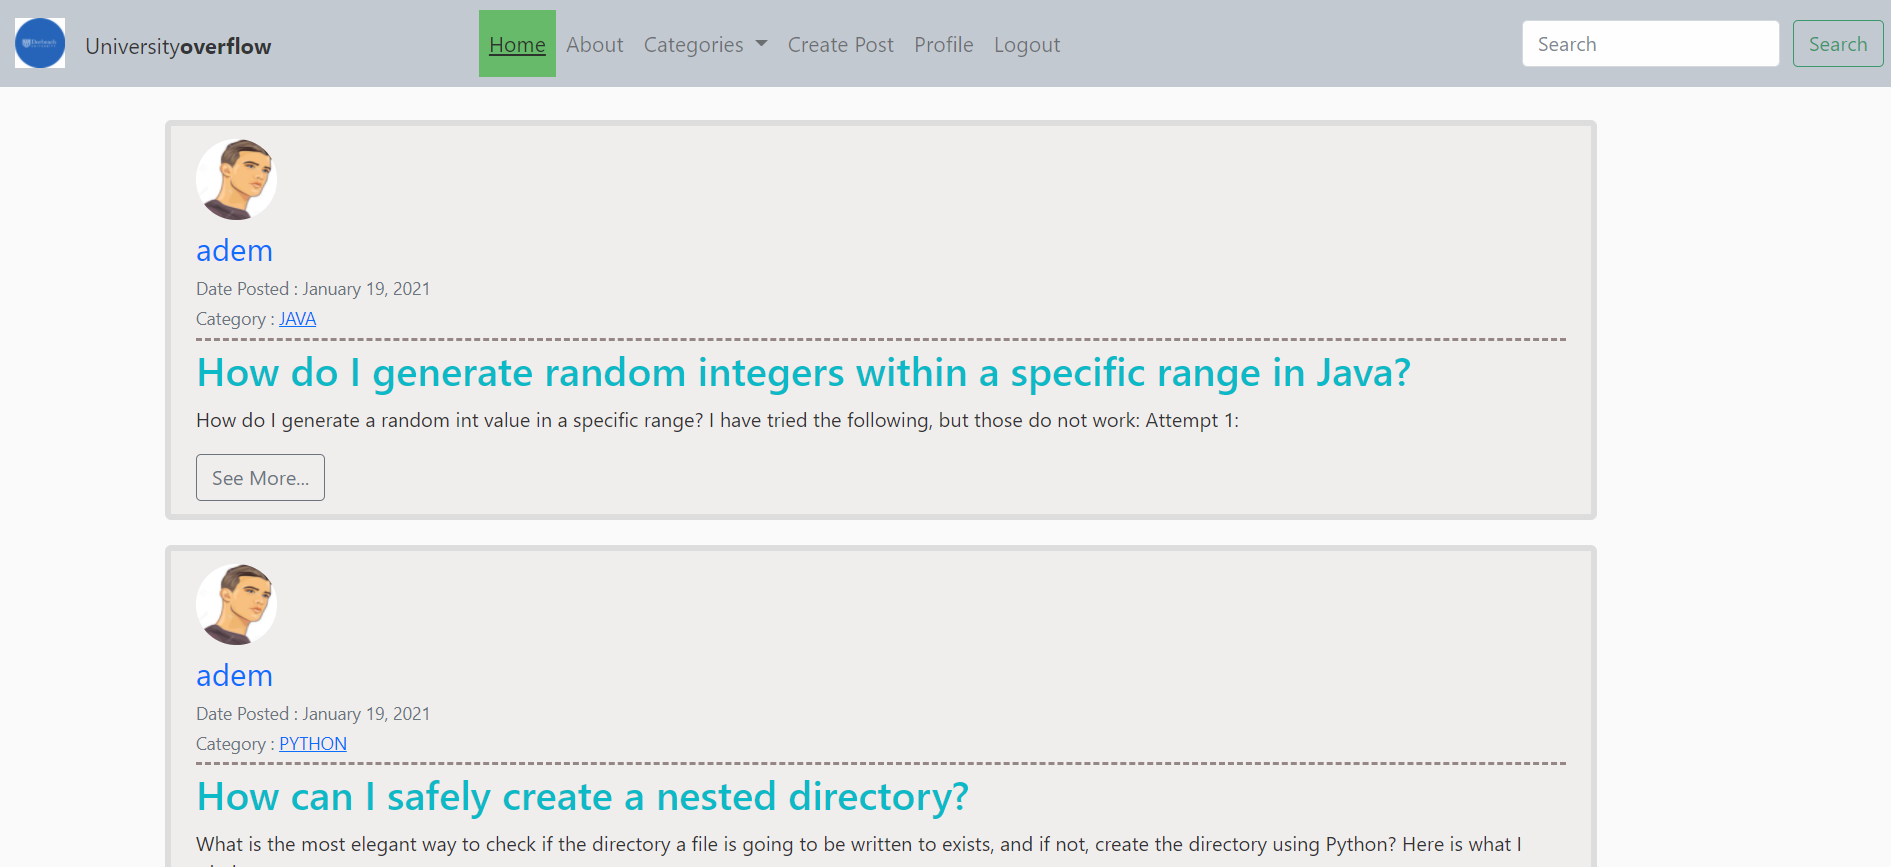Go to the Home nav item

point(517,44)
